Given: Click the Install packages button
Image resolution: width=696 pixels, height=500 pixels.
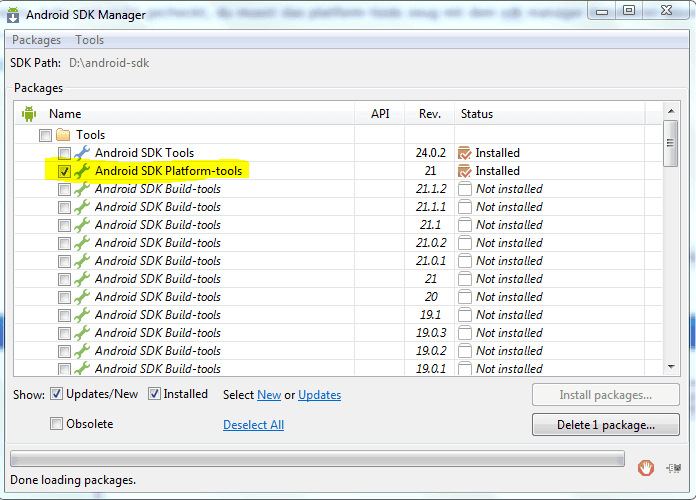Looking at the screenshot, I should tap(606, 395).
